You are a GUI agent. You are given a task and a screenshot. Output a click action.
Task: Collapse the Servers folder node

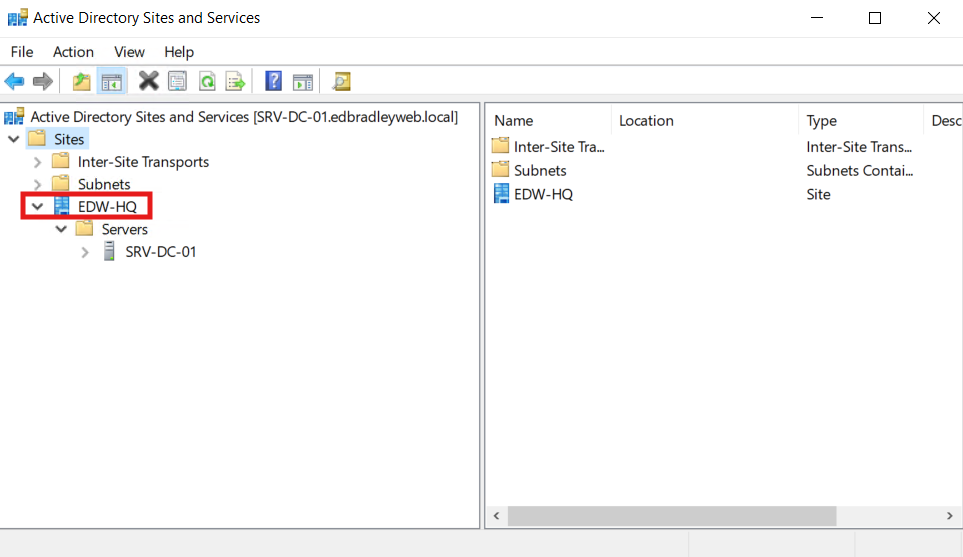pyautogui.click(x=61, y=230)
